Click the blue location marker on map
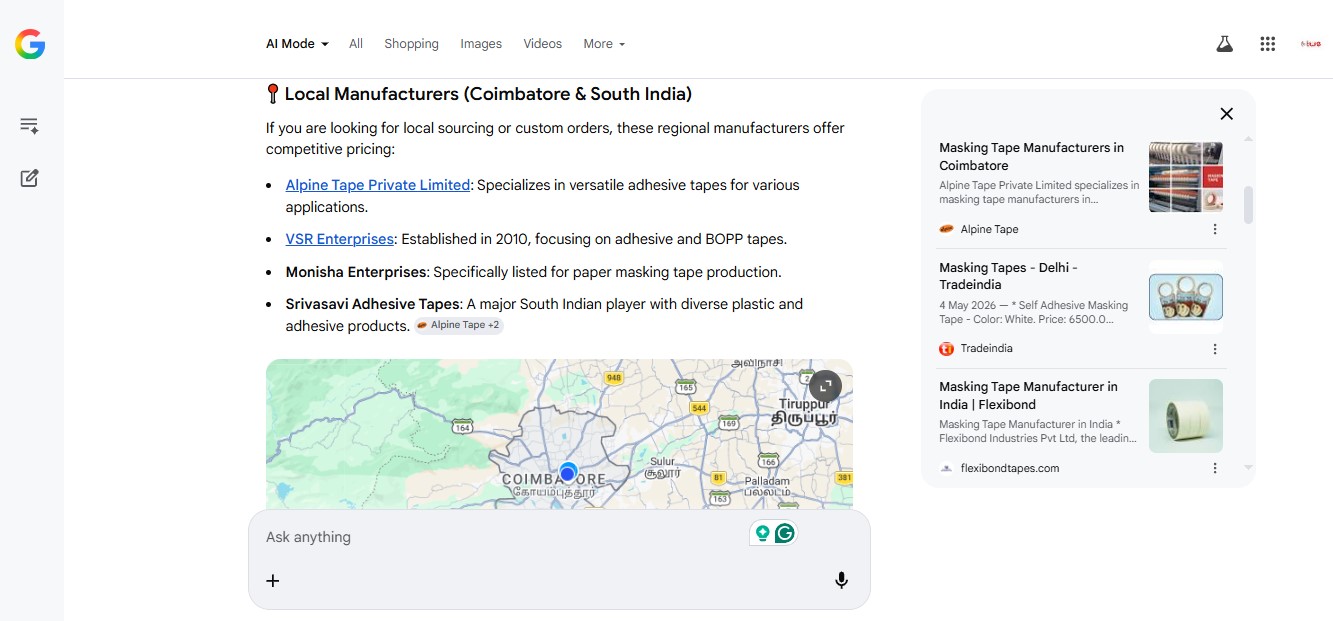 (x=568, y=472)
